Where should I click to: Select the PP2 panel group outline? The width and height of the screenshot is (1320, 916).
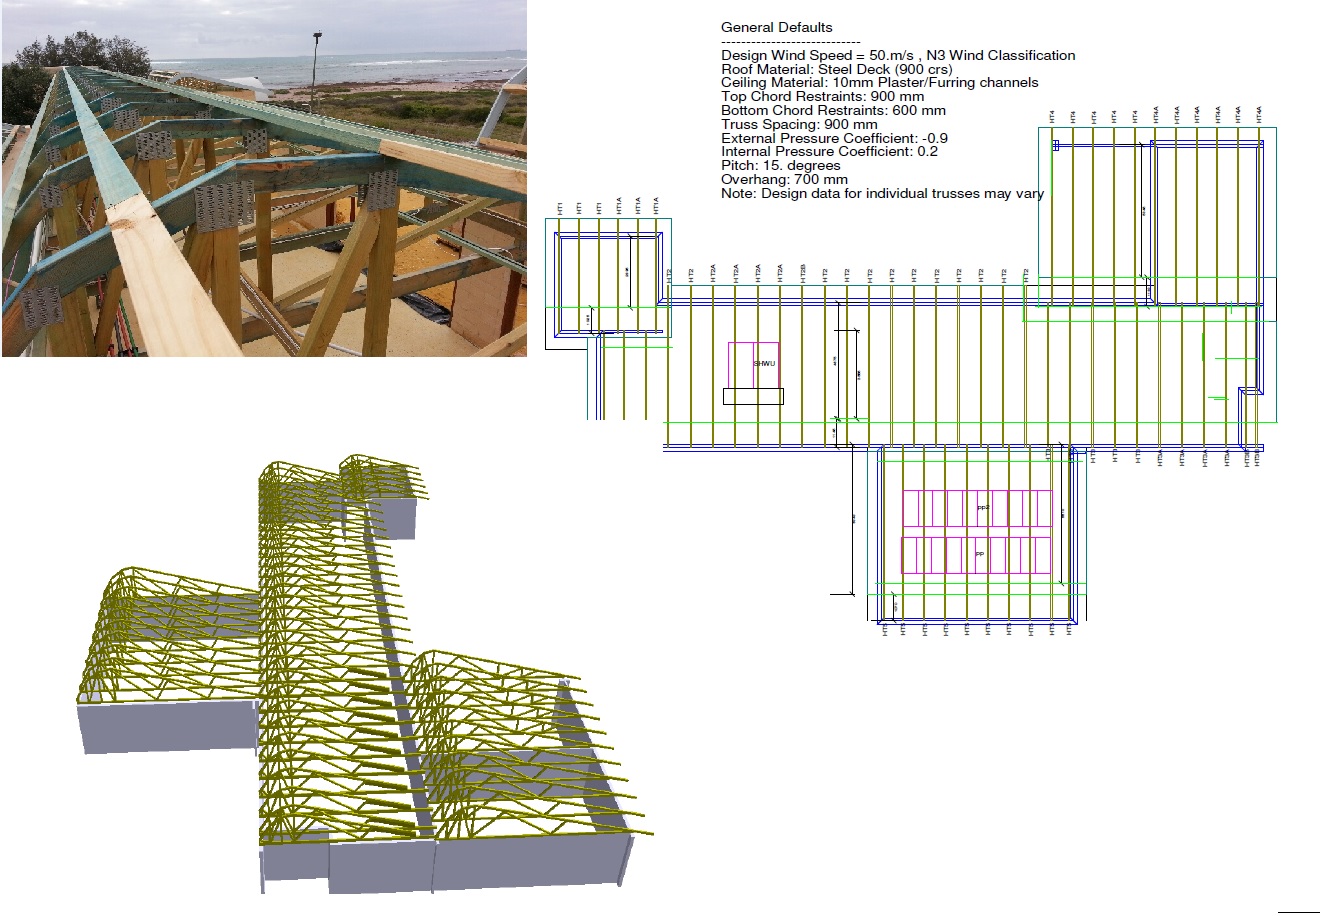coord(984,507)
